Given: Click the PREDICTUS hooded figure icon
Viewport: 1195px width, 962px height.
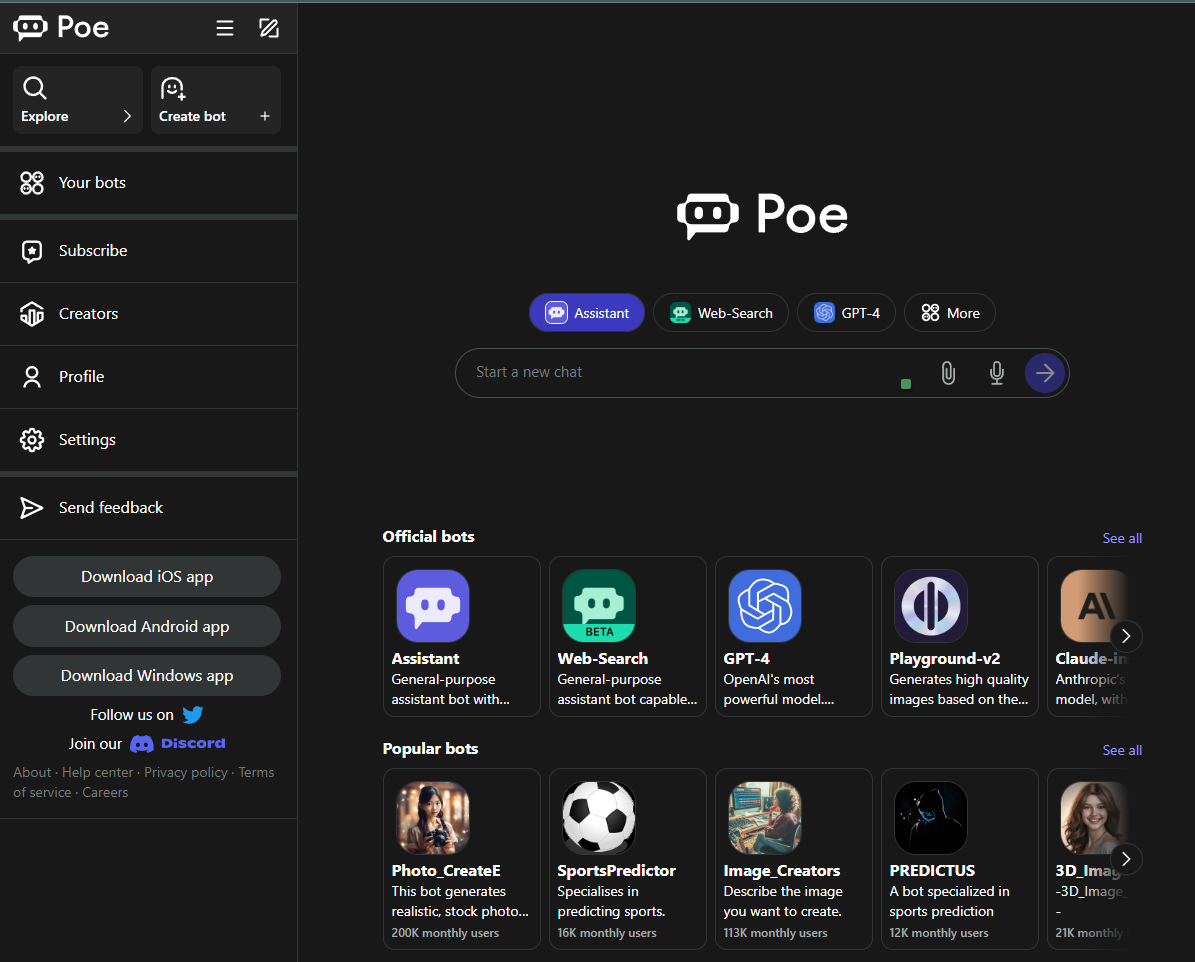Looking at the screenshot, I should click(x=931, y=818).
